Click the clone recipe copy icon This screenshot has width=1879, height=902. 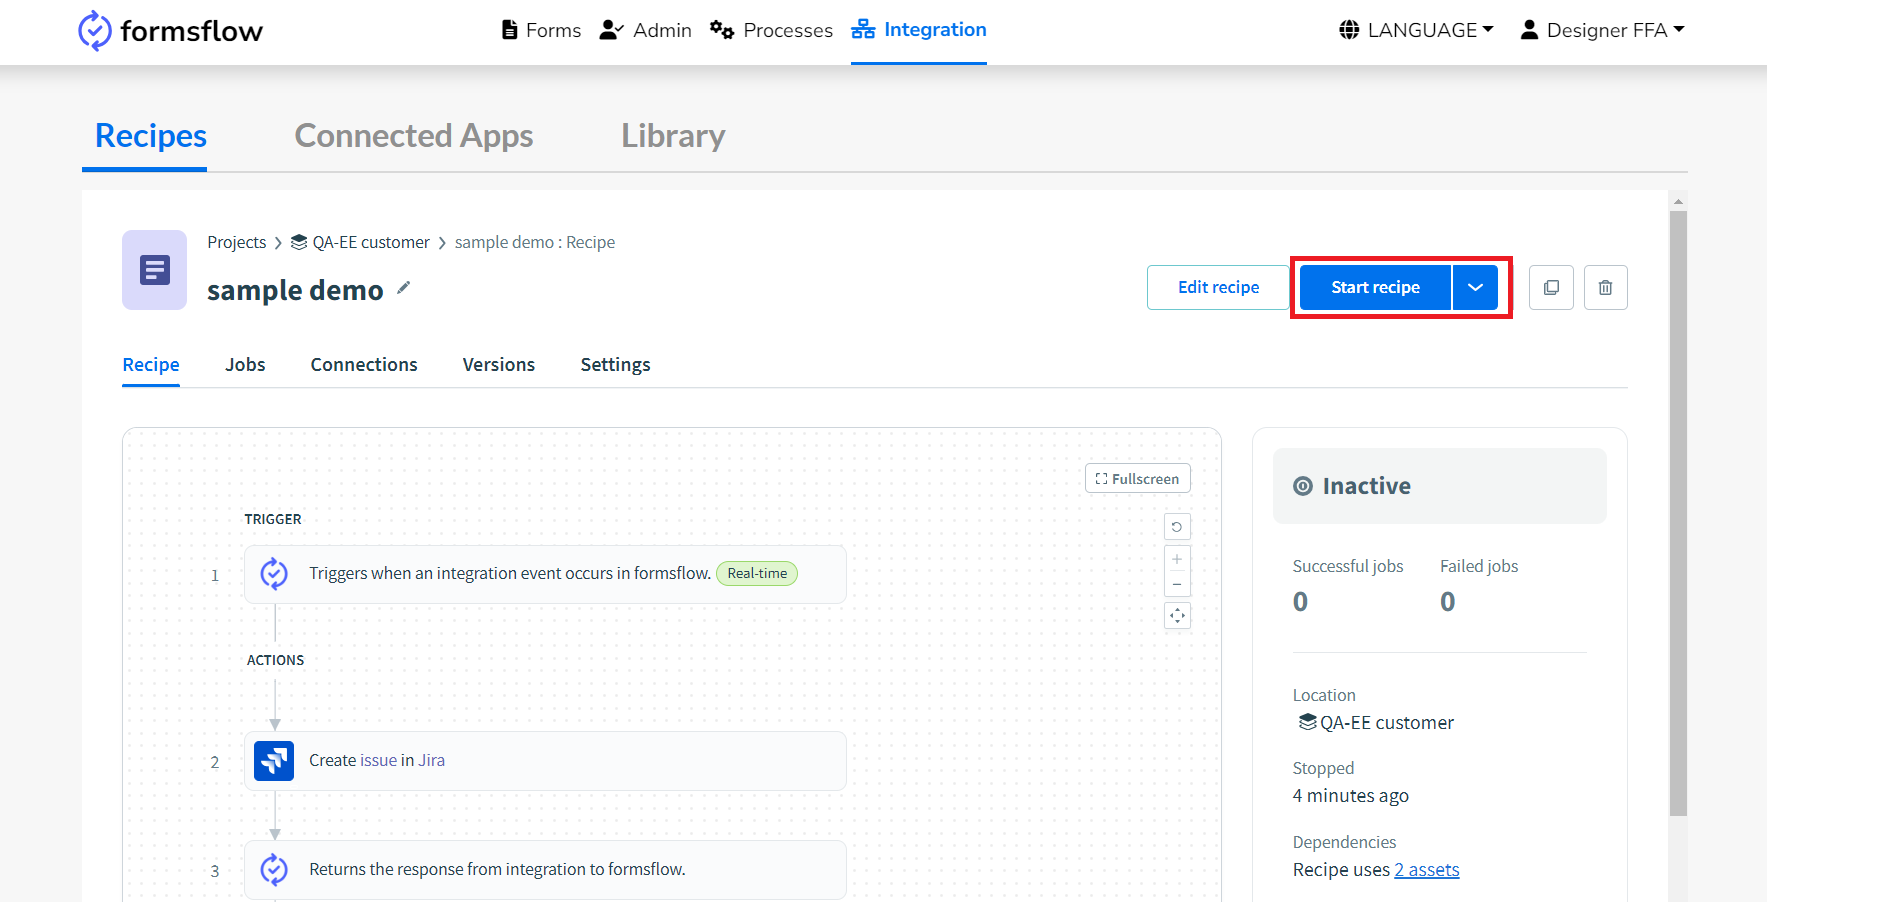(1551, 287)
